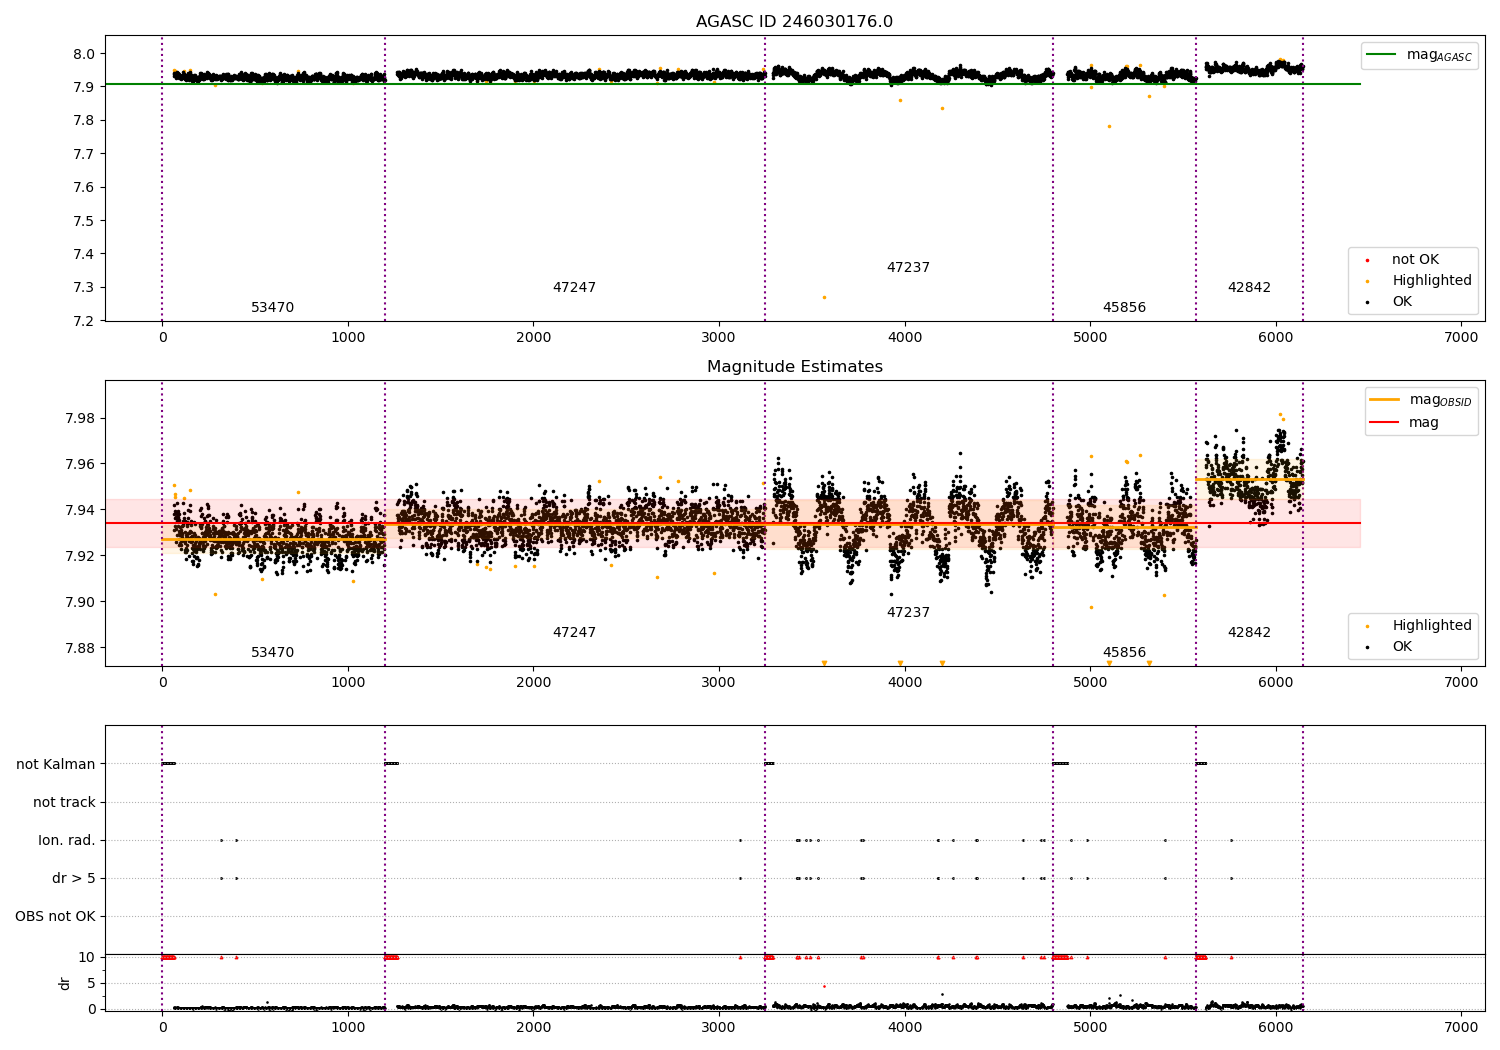
Task: Click the 'dr > 5' row label
Action: click(x=74, y=879)
